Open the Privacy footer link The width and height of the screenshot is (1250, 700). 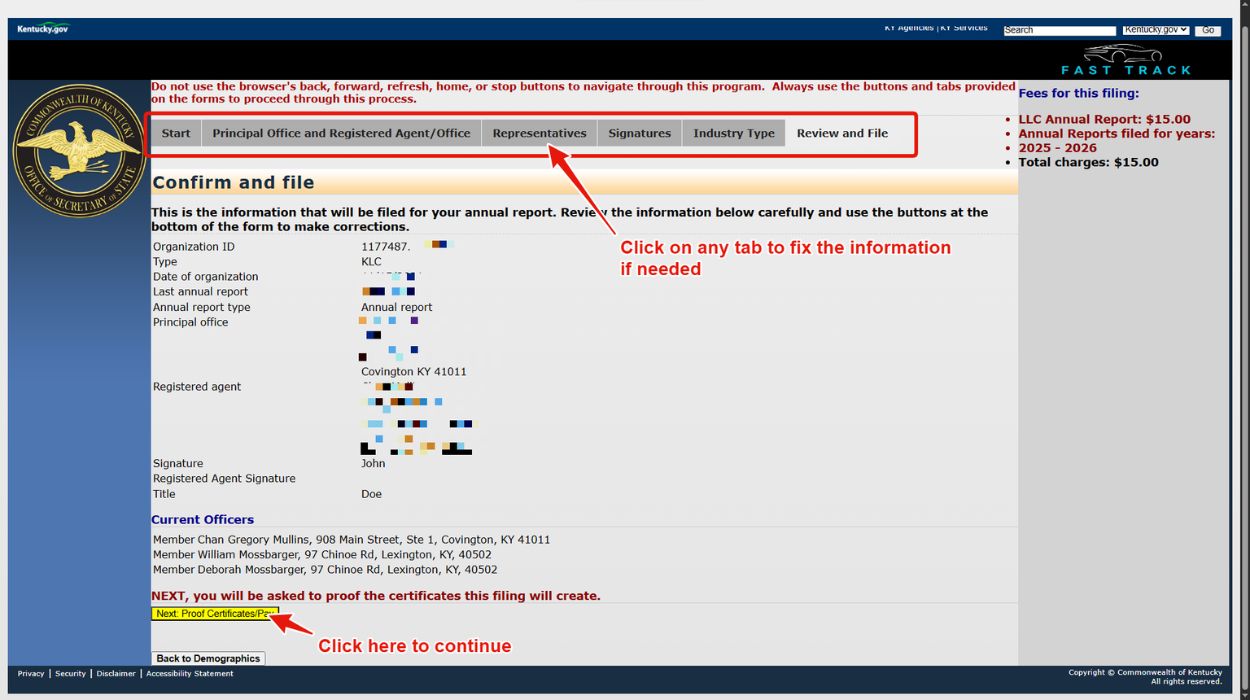[31, 673]
